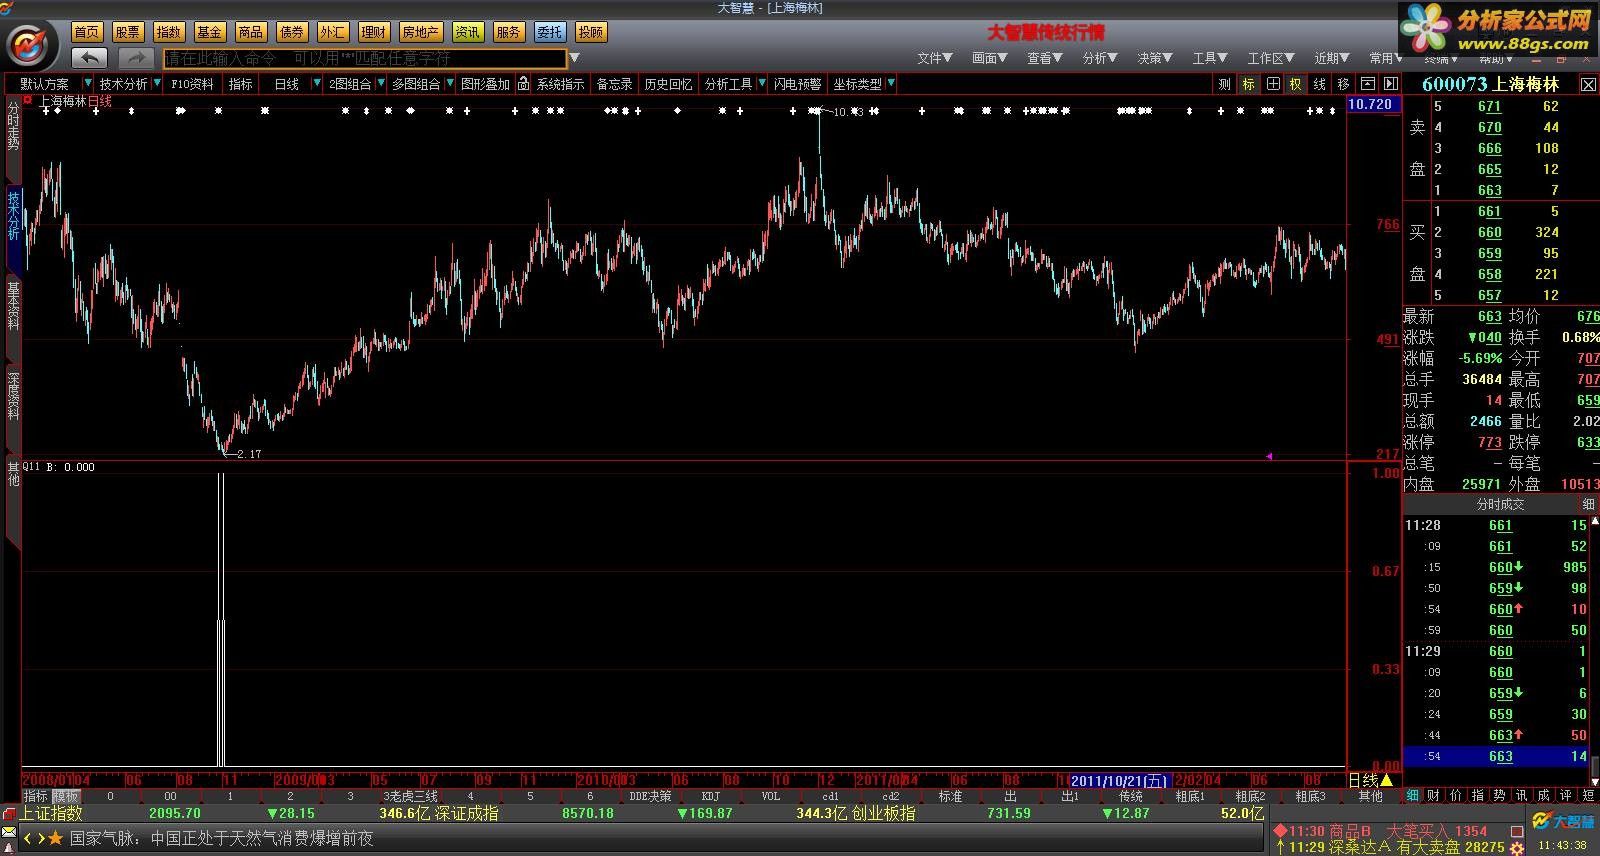This screenshot has width=1600, height=856.
Task: Click the command input field
Action: tap(365, 59)
